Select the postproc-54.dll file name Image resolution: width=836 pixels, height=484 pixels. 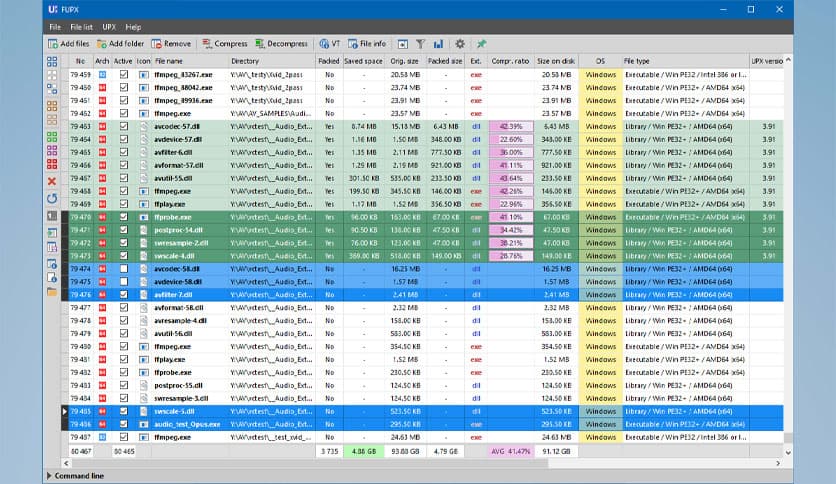click(x=178, y=230)
